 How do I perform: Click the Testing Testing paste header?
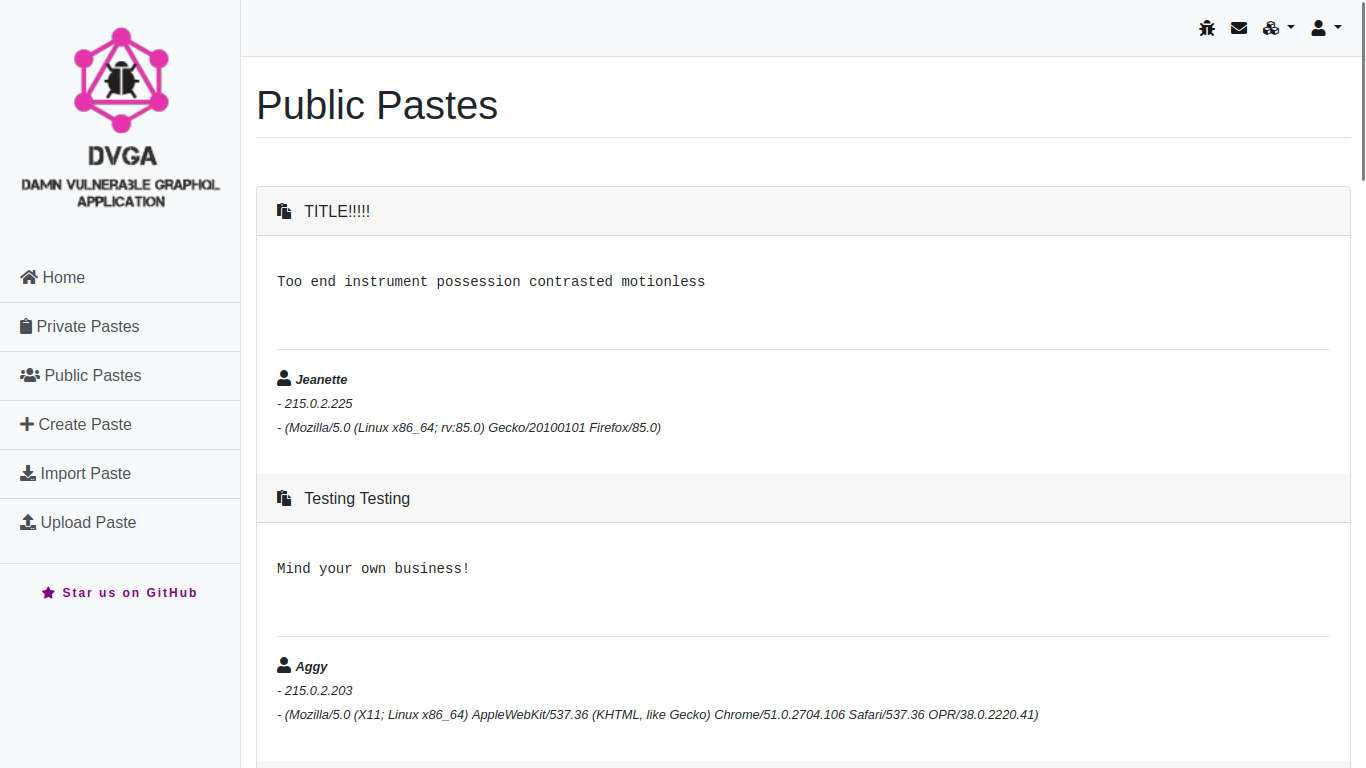click(x=357, y=499)
